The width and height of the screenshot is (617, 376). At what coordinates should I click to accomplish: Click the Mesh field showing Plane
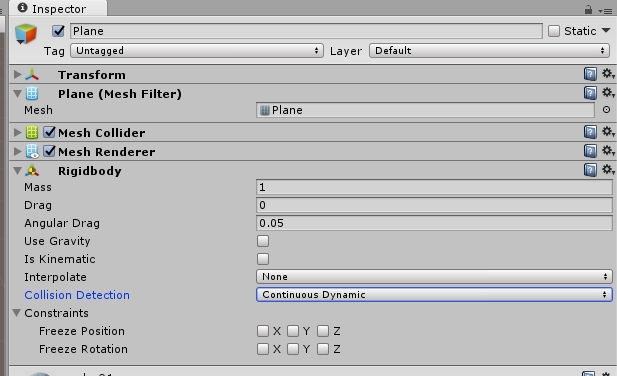pos(425,110)
